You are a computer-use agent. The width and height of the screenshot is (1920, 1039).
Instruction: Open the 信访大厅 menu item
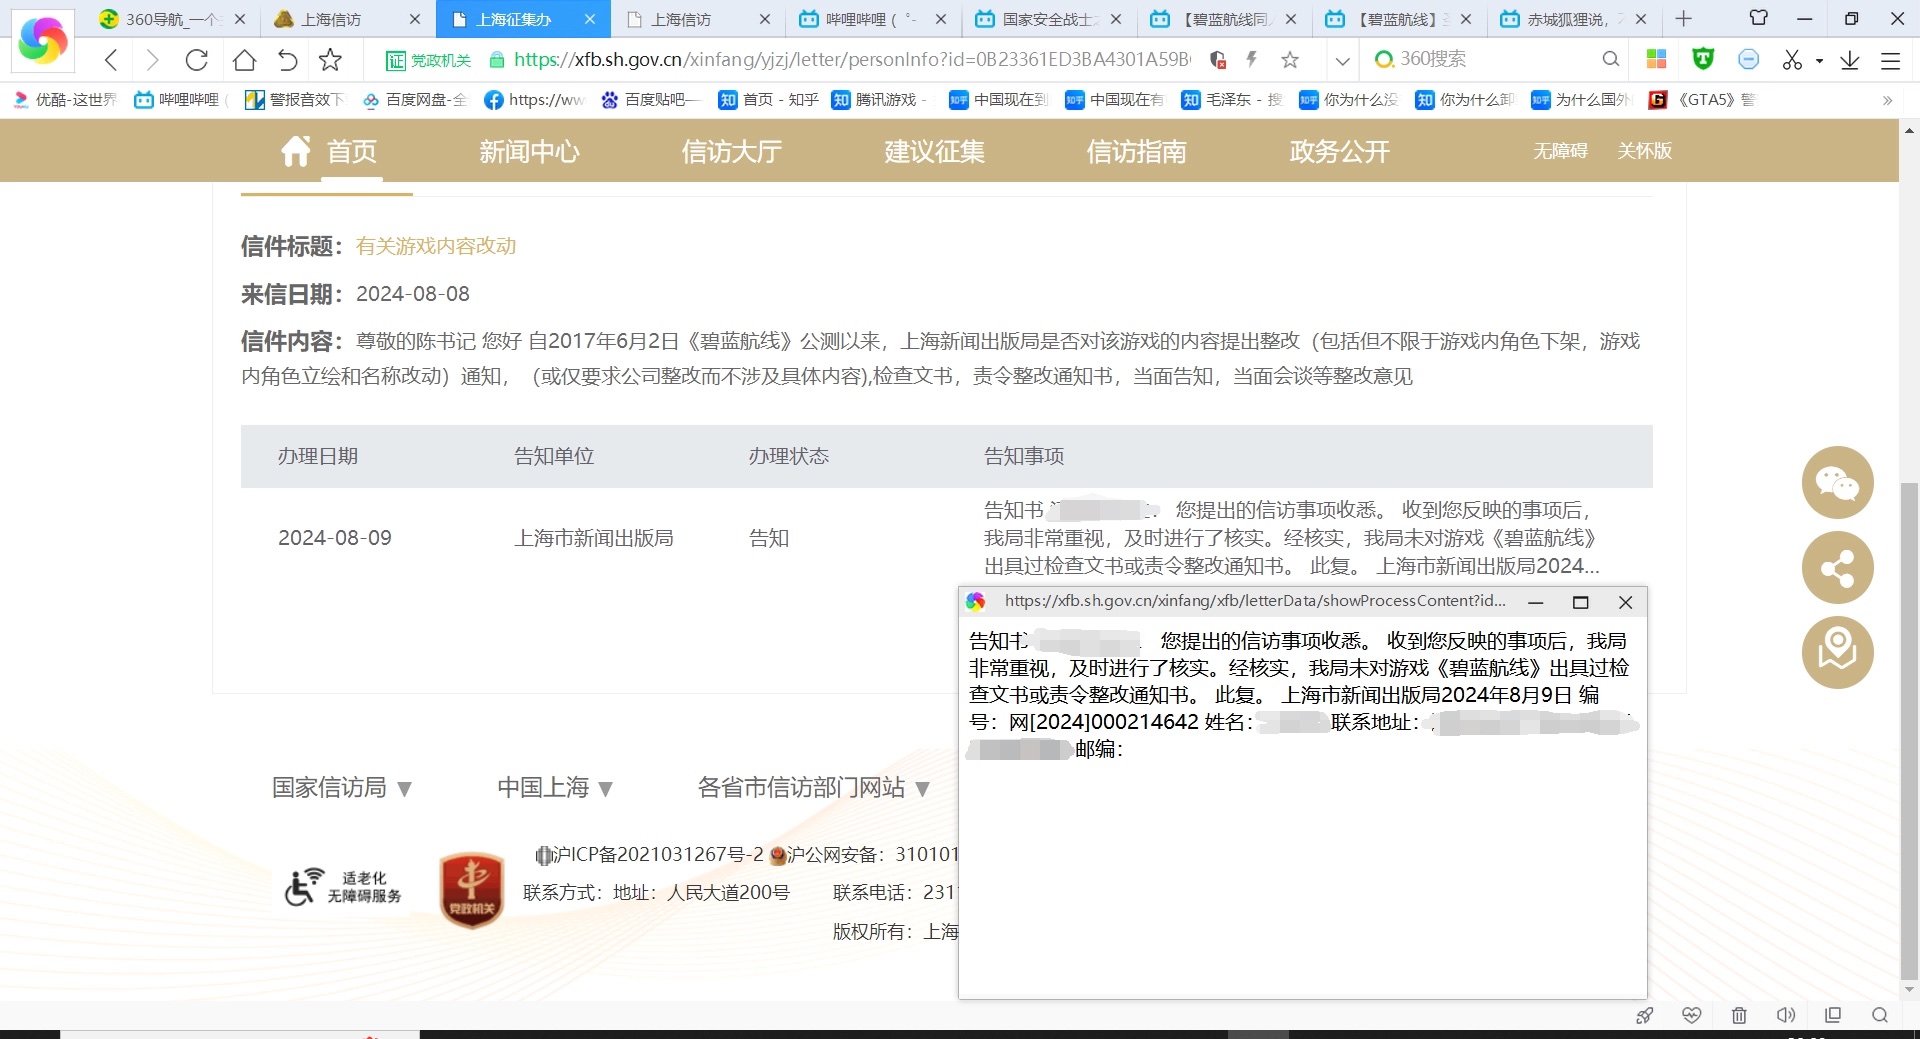click(731, 151)
